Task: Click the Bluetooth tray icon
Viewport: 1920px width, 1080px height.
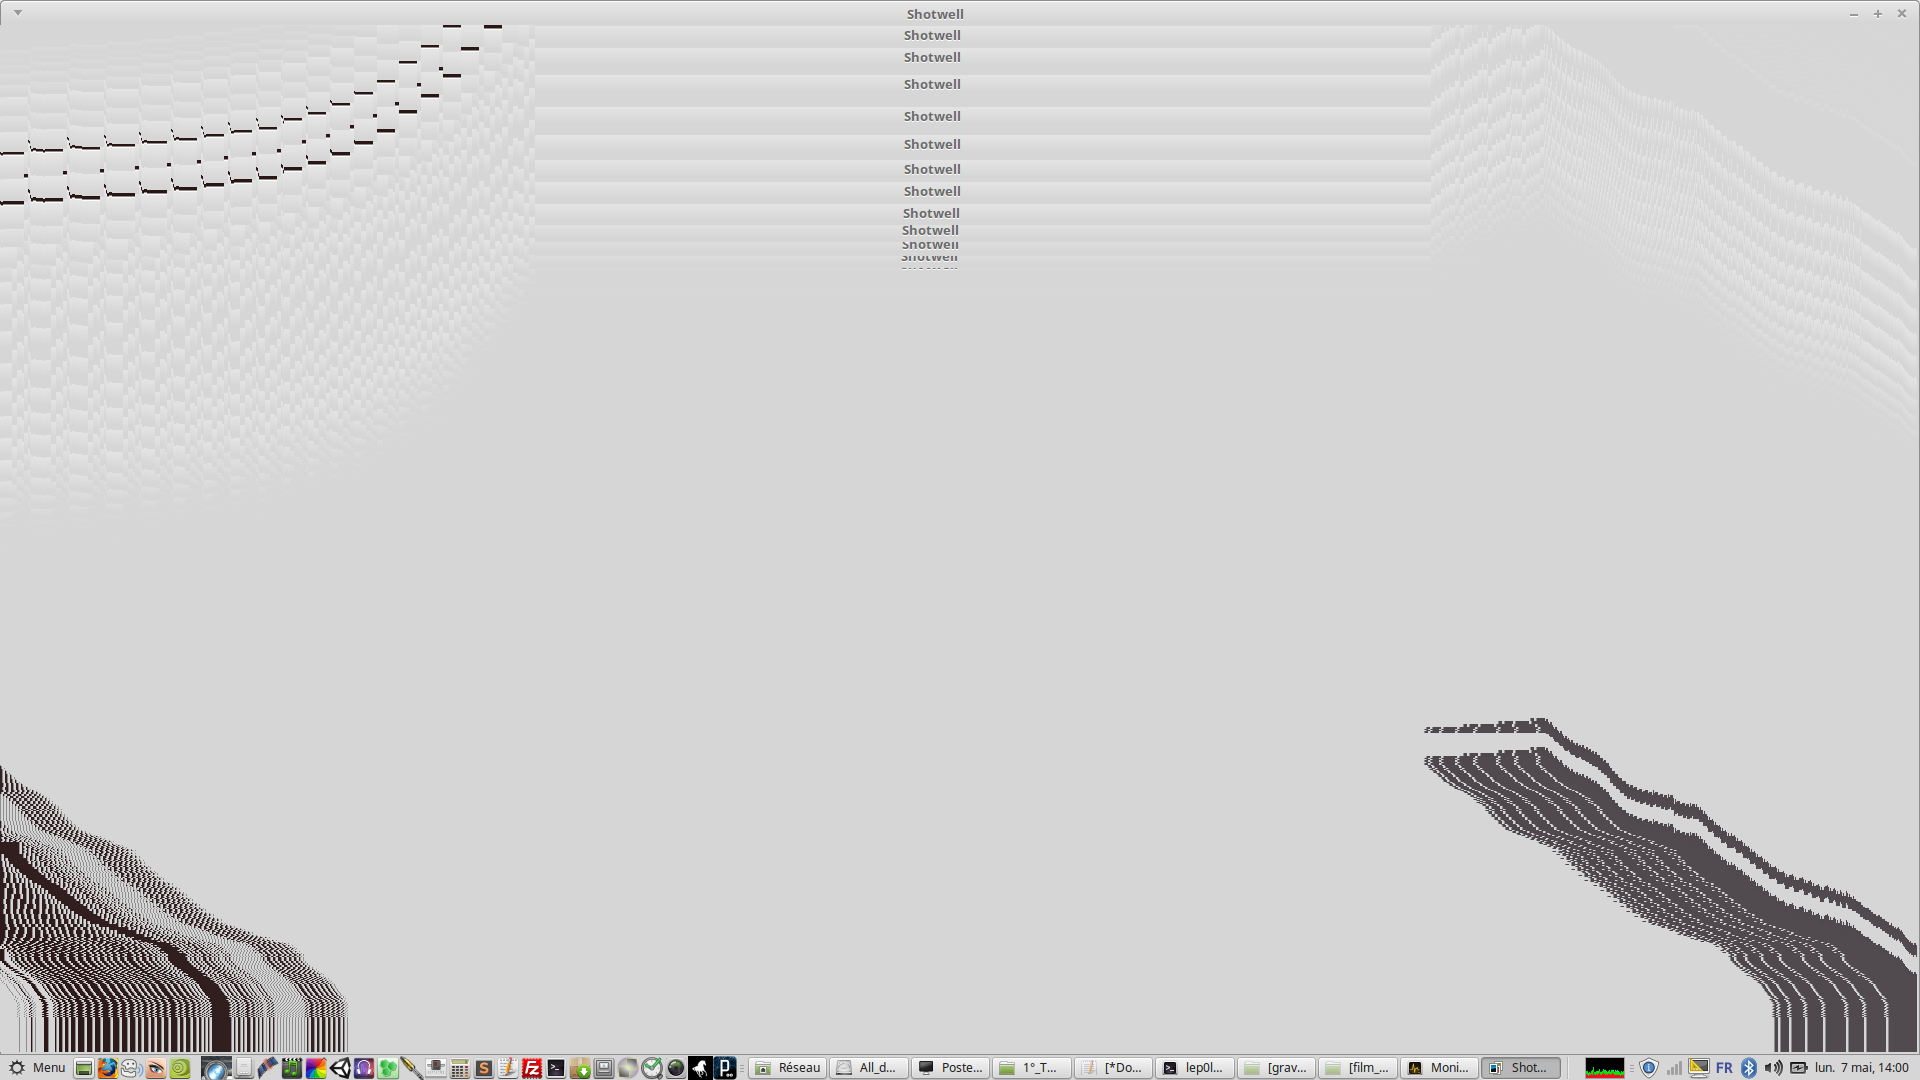Action: click(1749, 1068)
